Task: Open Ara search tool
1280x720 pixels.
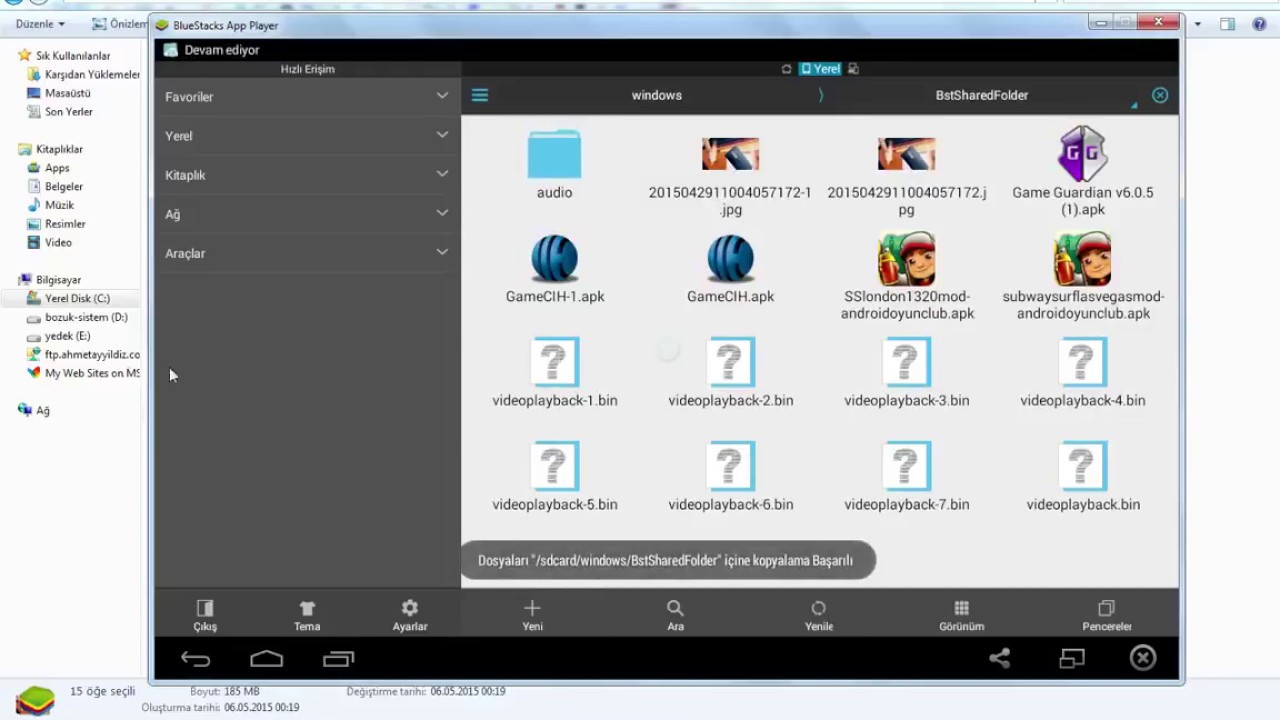Action: (x=675, y=615)
